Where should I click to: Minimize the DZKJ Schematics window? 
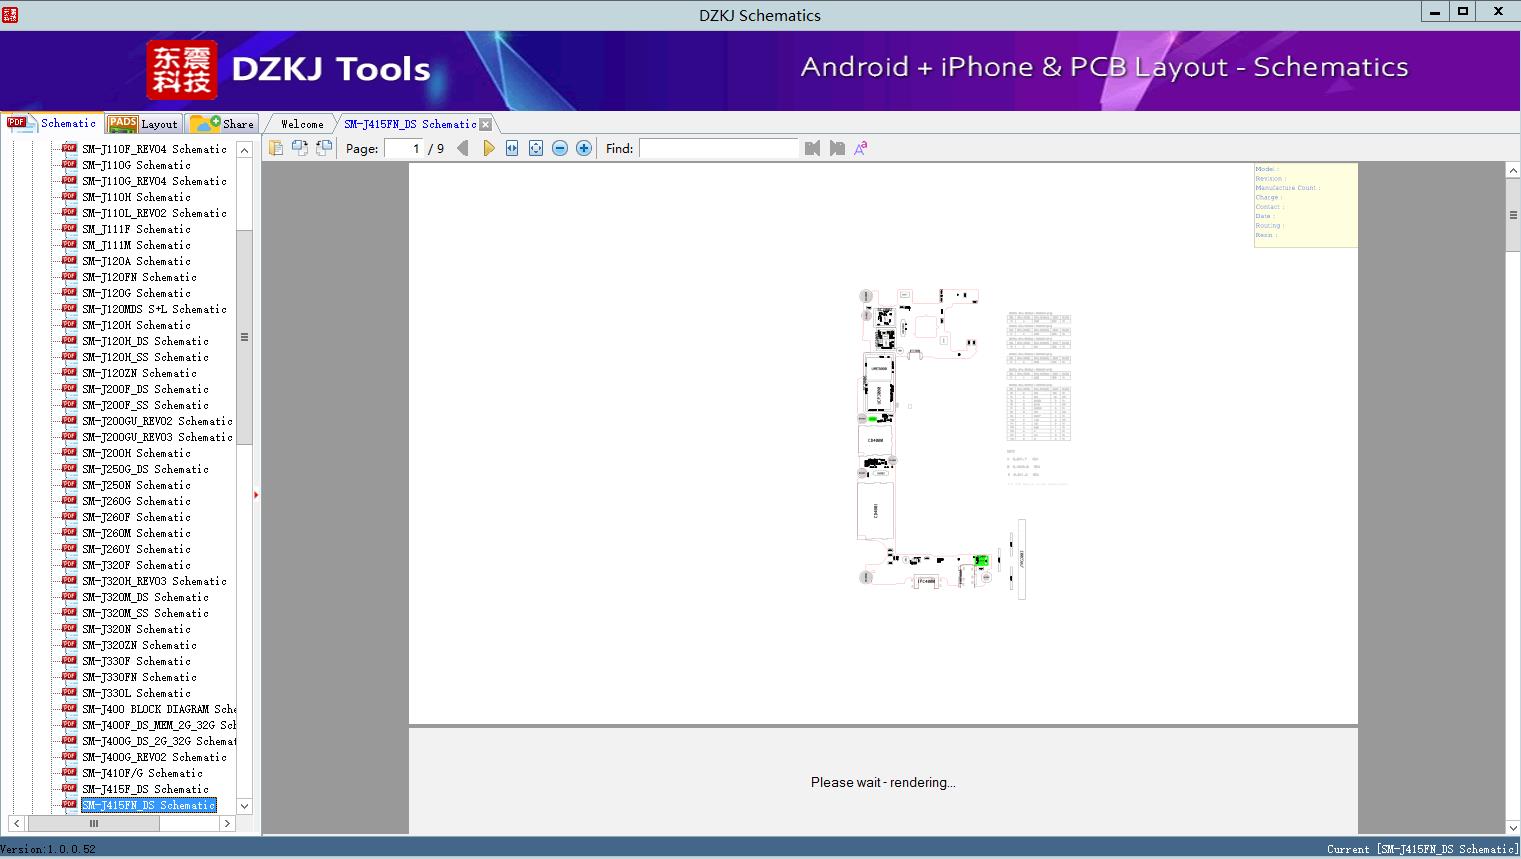click(x=1435, y=12)
